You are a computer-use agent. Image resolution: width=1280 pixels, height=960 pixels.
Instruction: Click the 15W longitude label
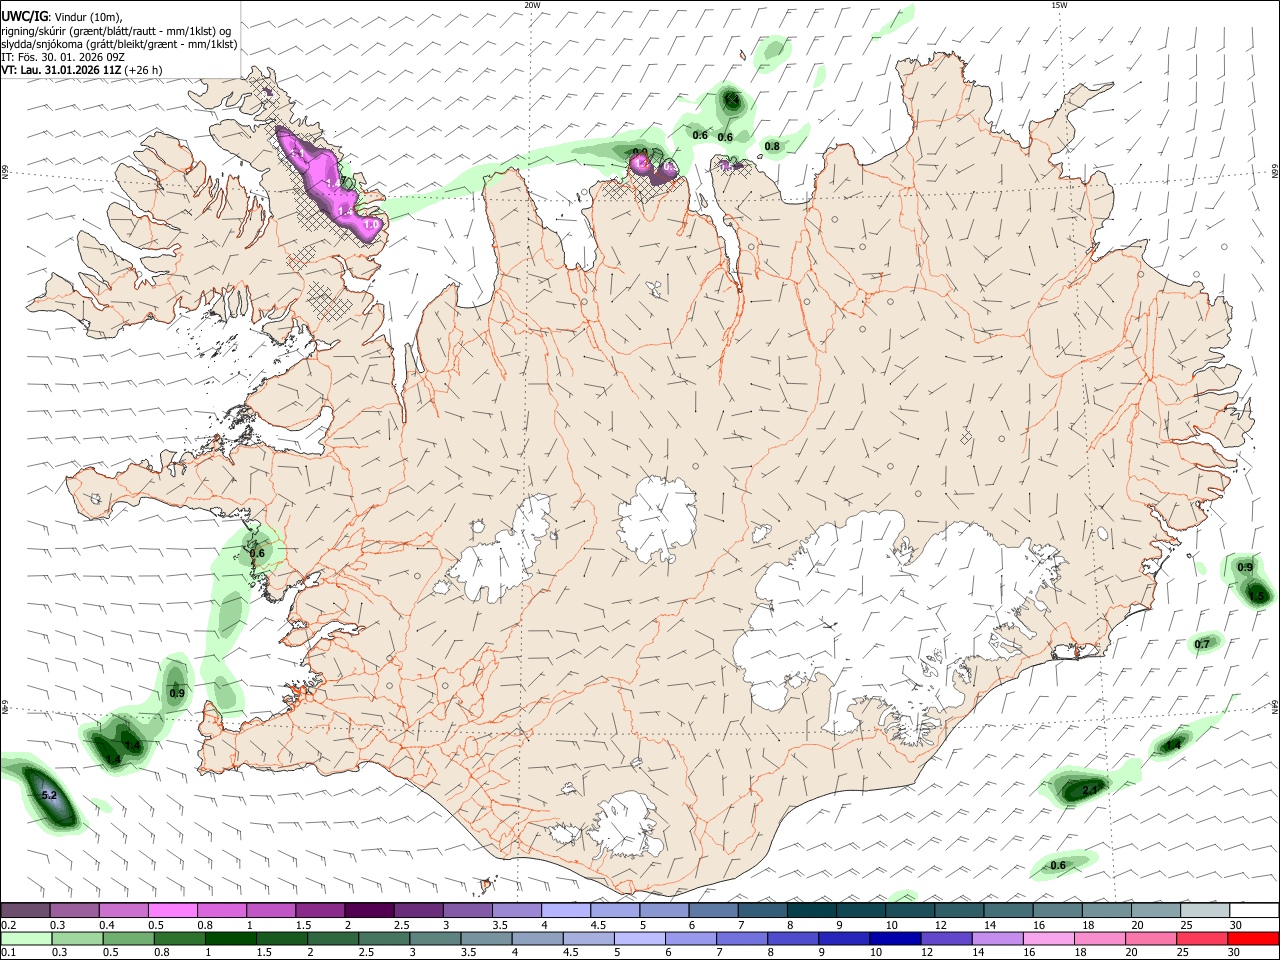click(x=1059, y=5)
